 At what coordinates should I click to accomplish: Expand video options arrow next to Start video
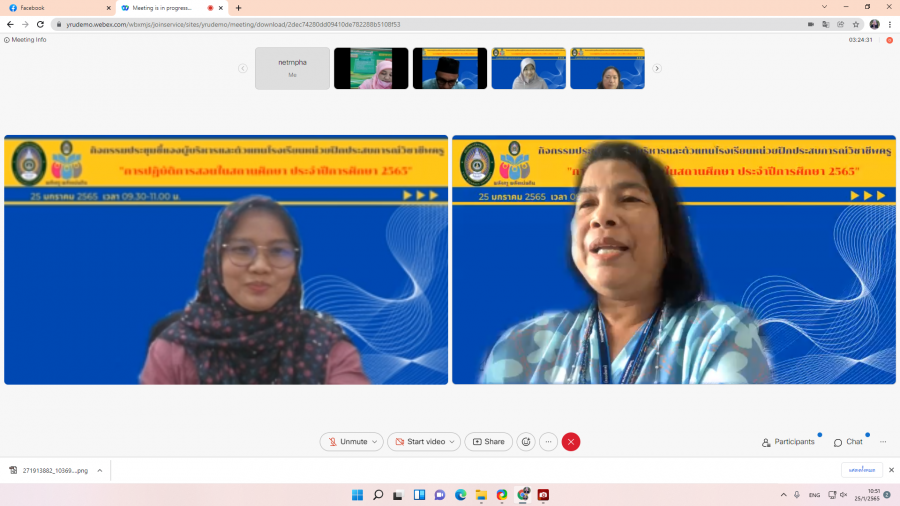pyautogui.click(x=453, y=442)
